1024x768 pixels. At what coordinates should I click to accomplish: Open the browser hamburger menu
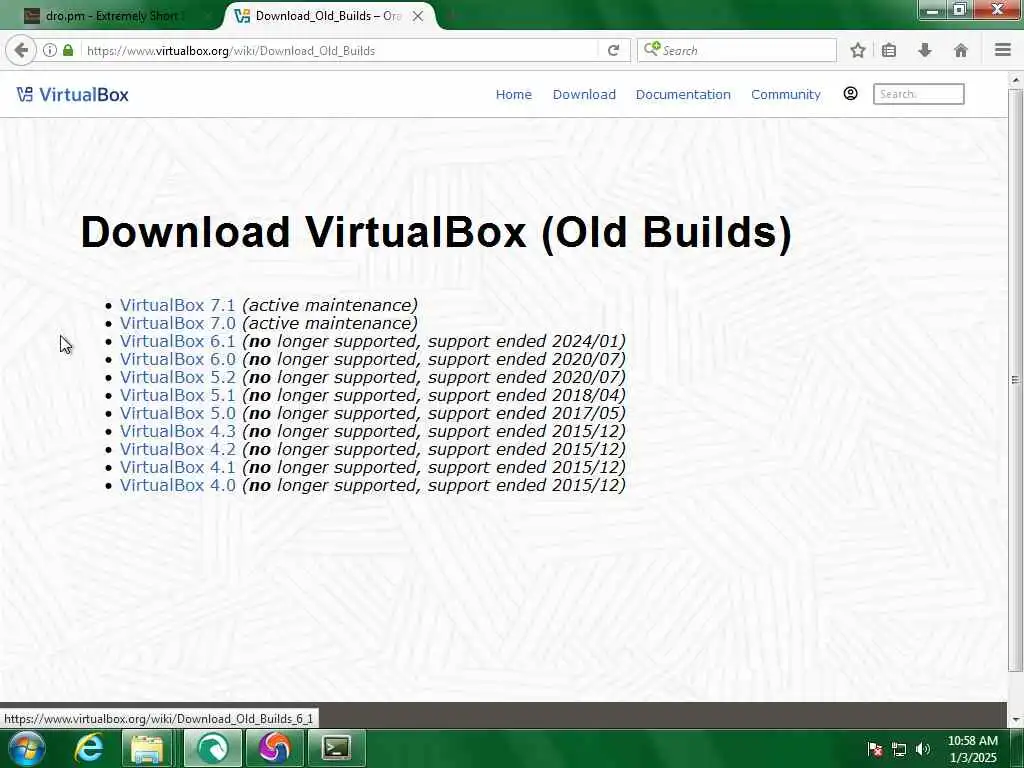(1003, 50)
